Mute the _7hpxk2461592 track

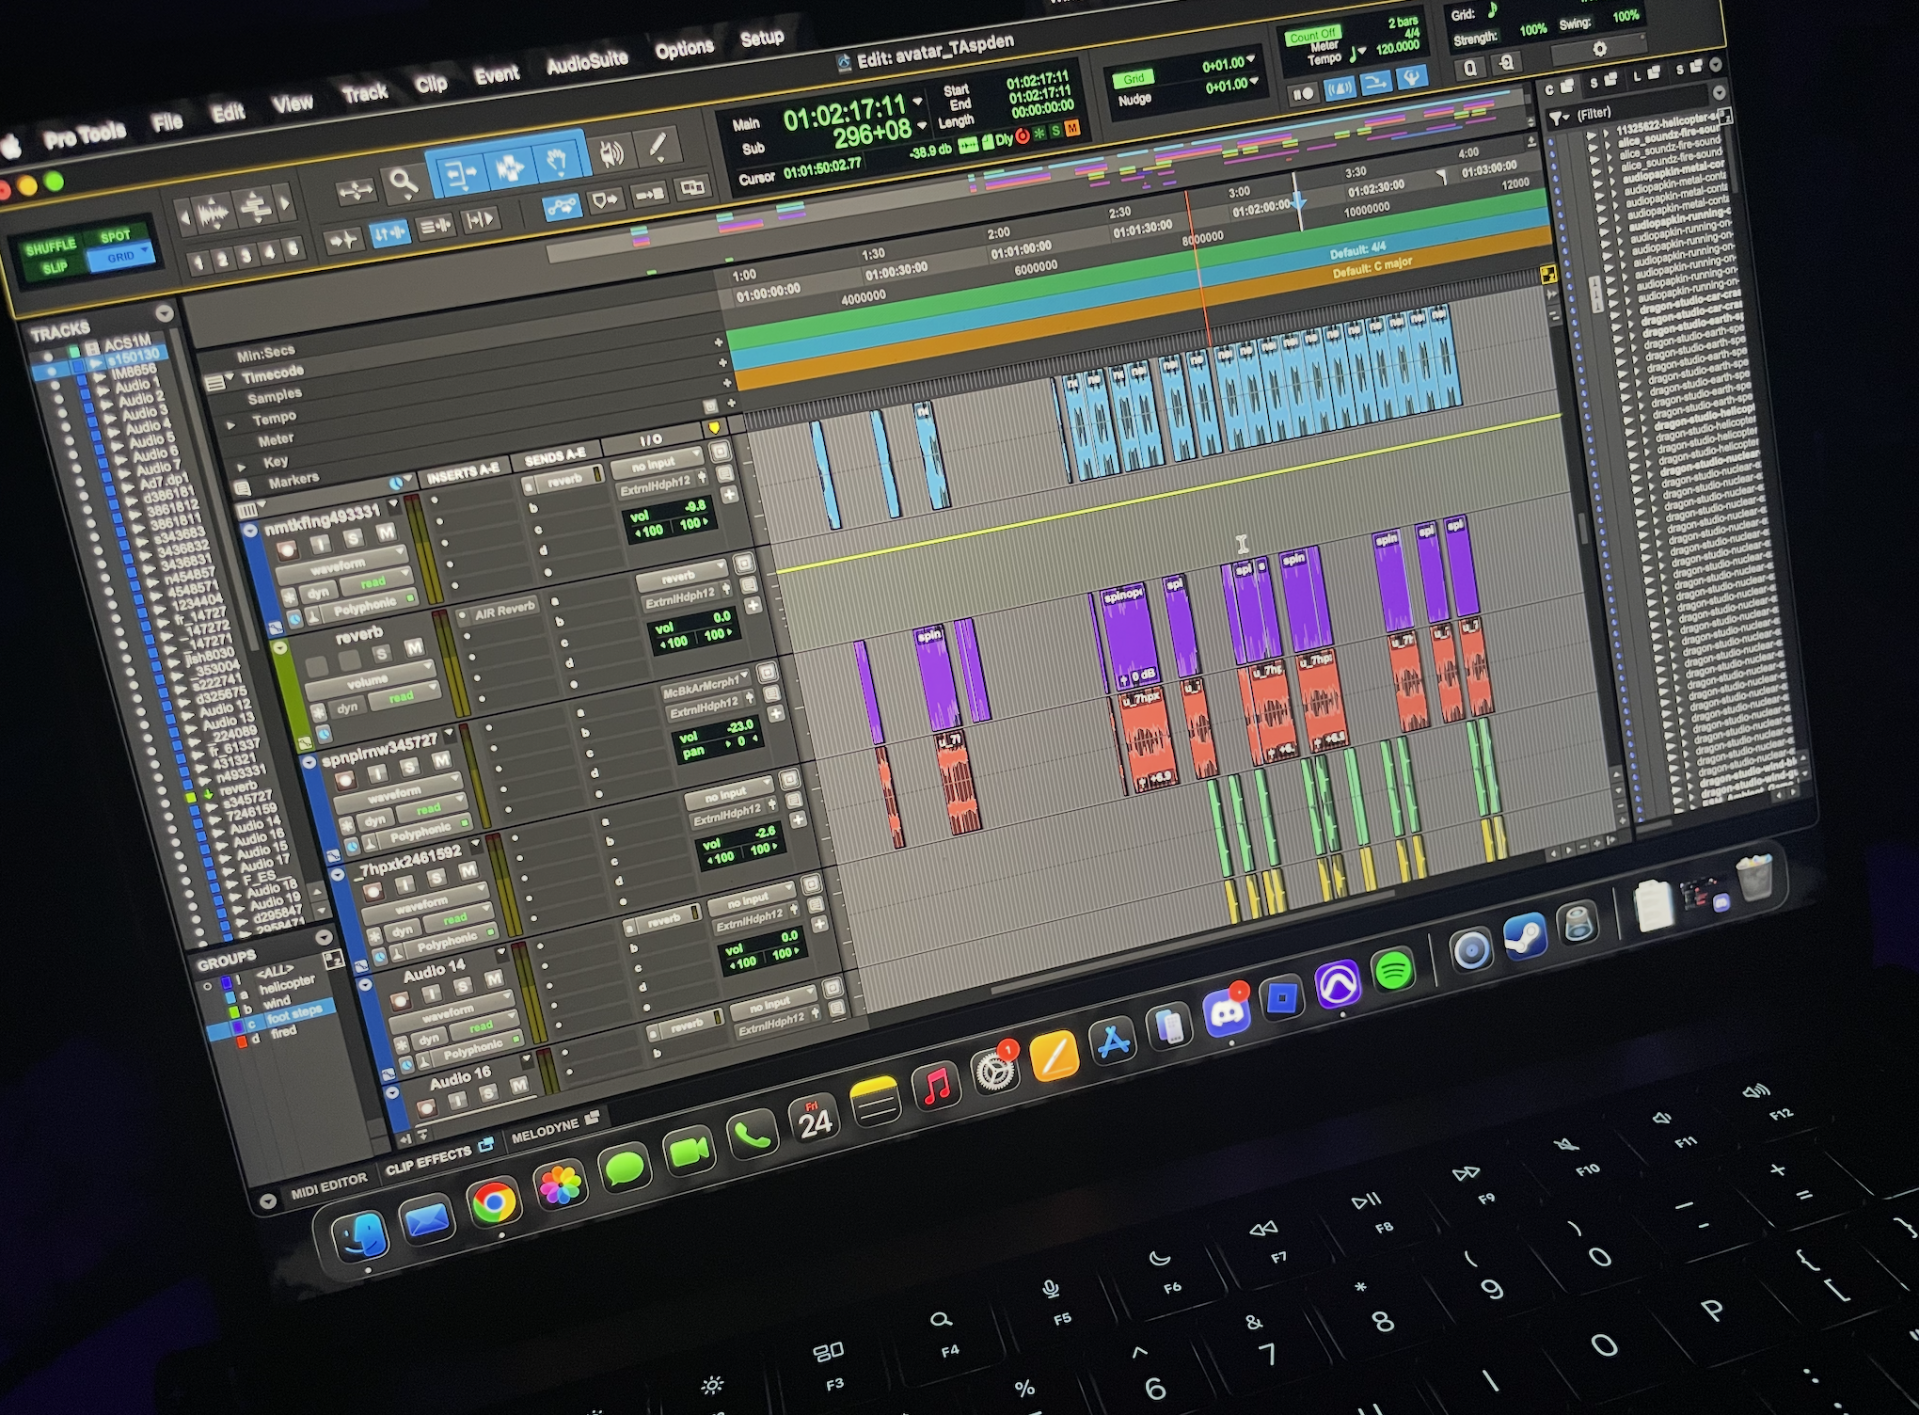point(468,872)
